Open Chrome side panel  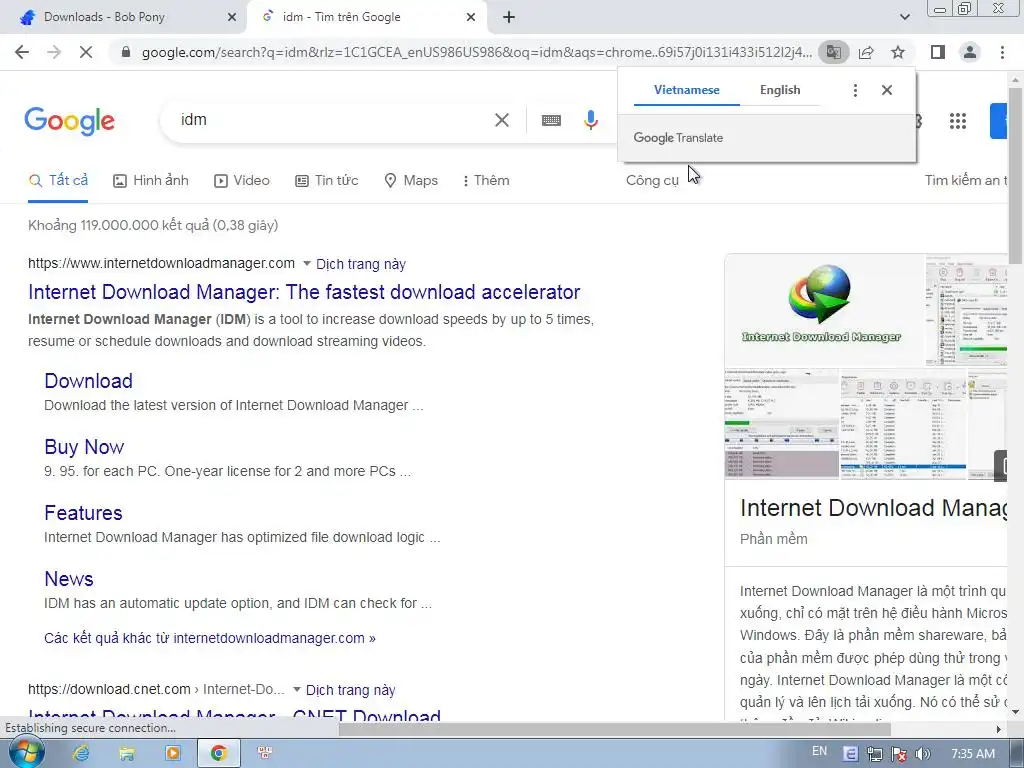click(938, 52)
